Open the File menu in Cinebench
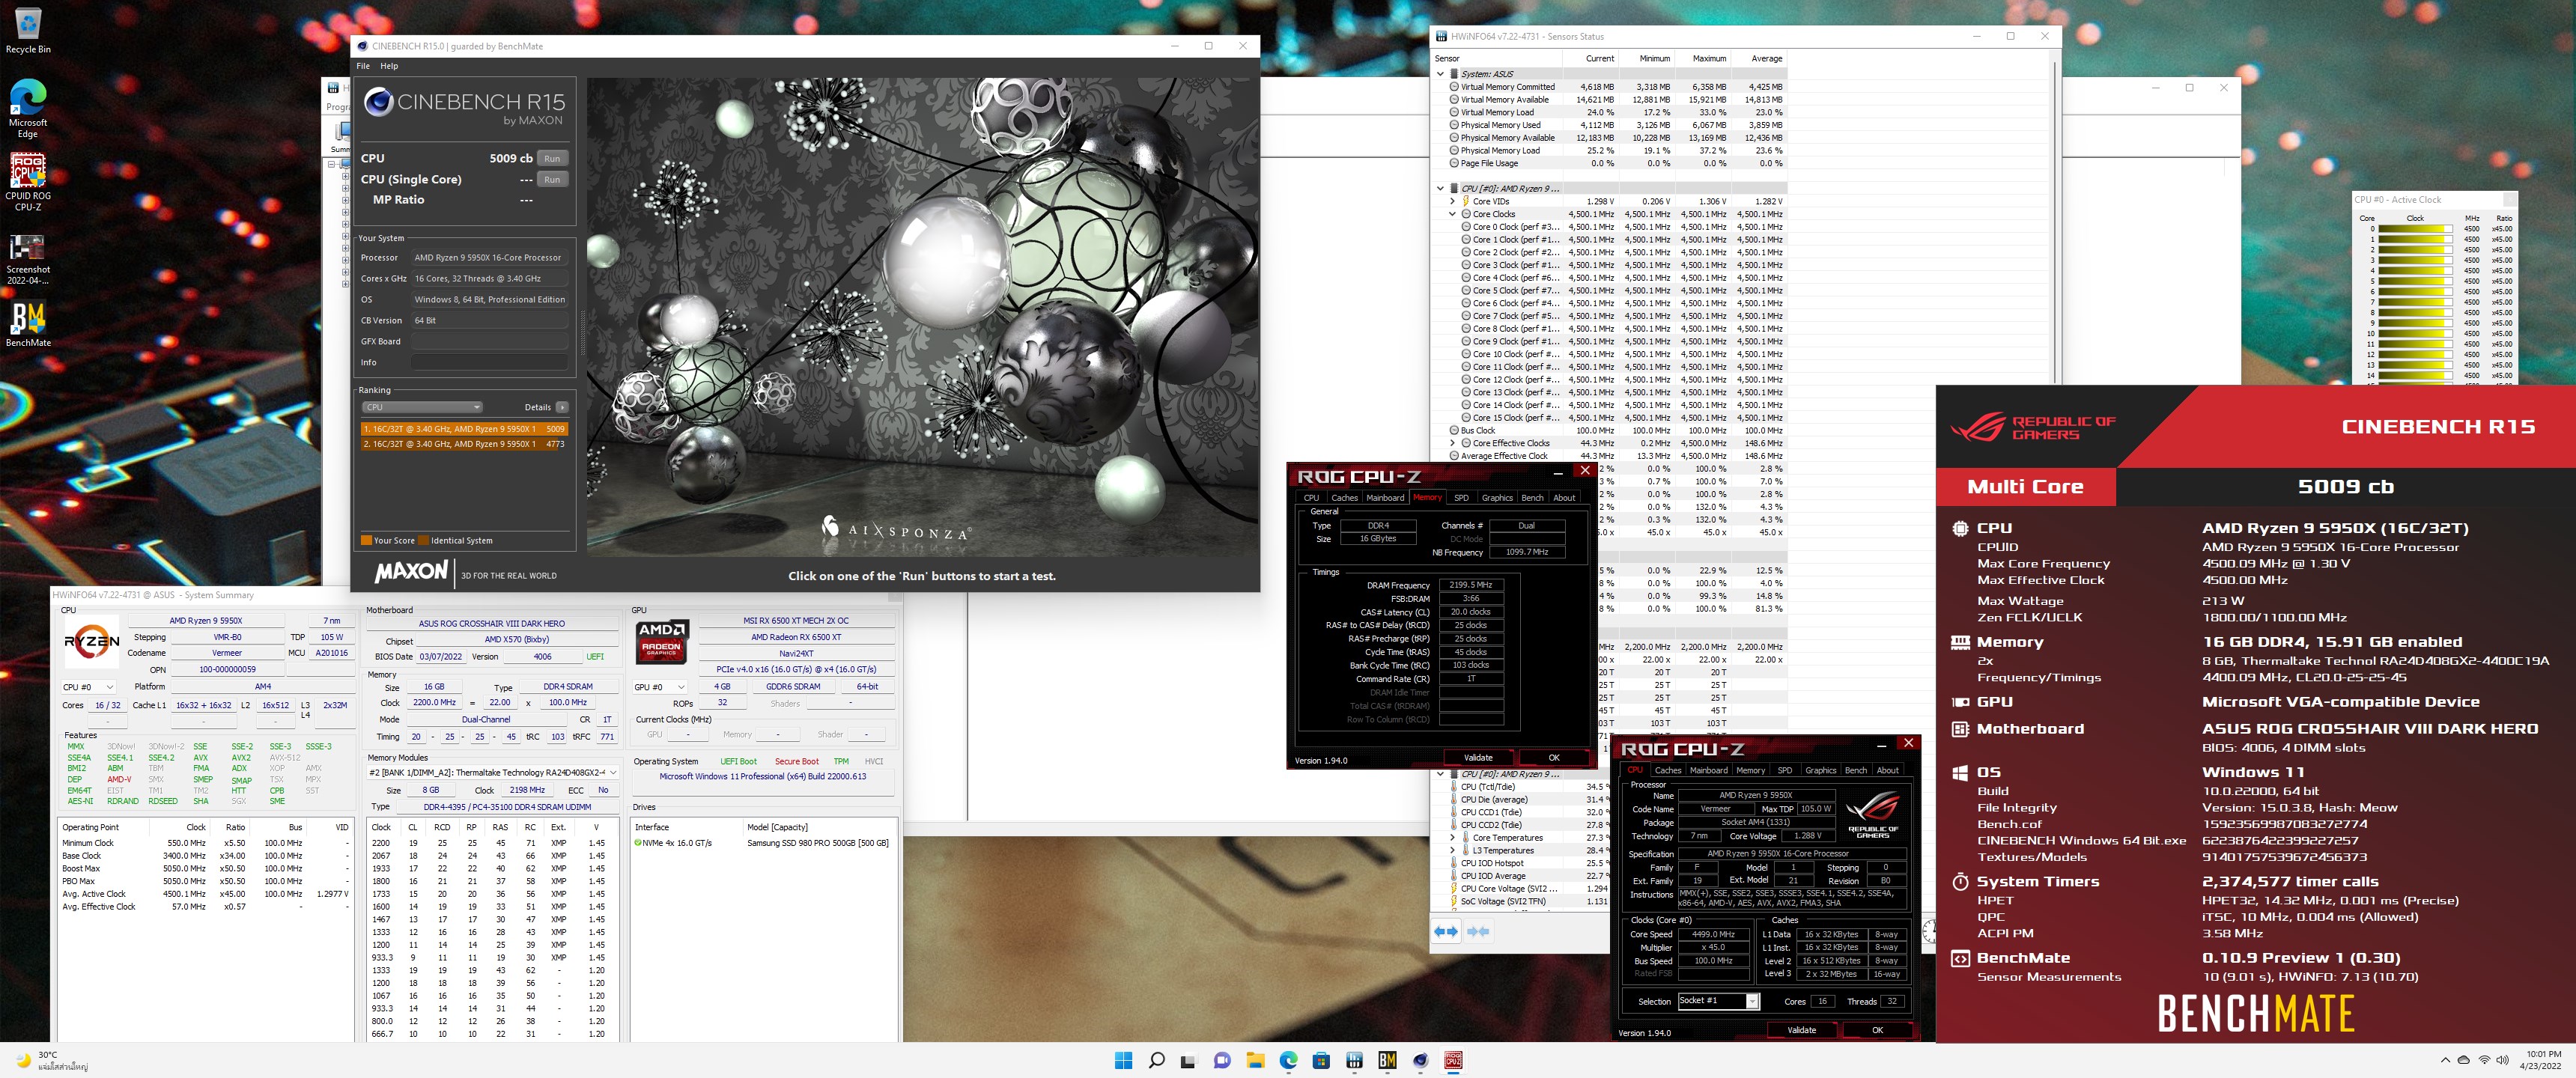The image size is (2576, 1078). coord(363,66)
